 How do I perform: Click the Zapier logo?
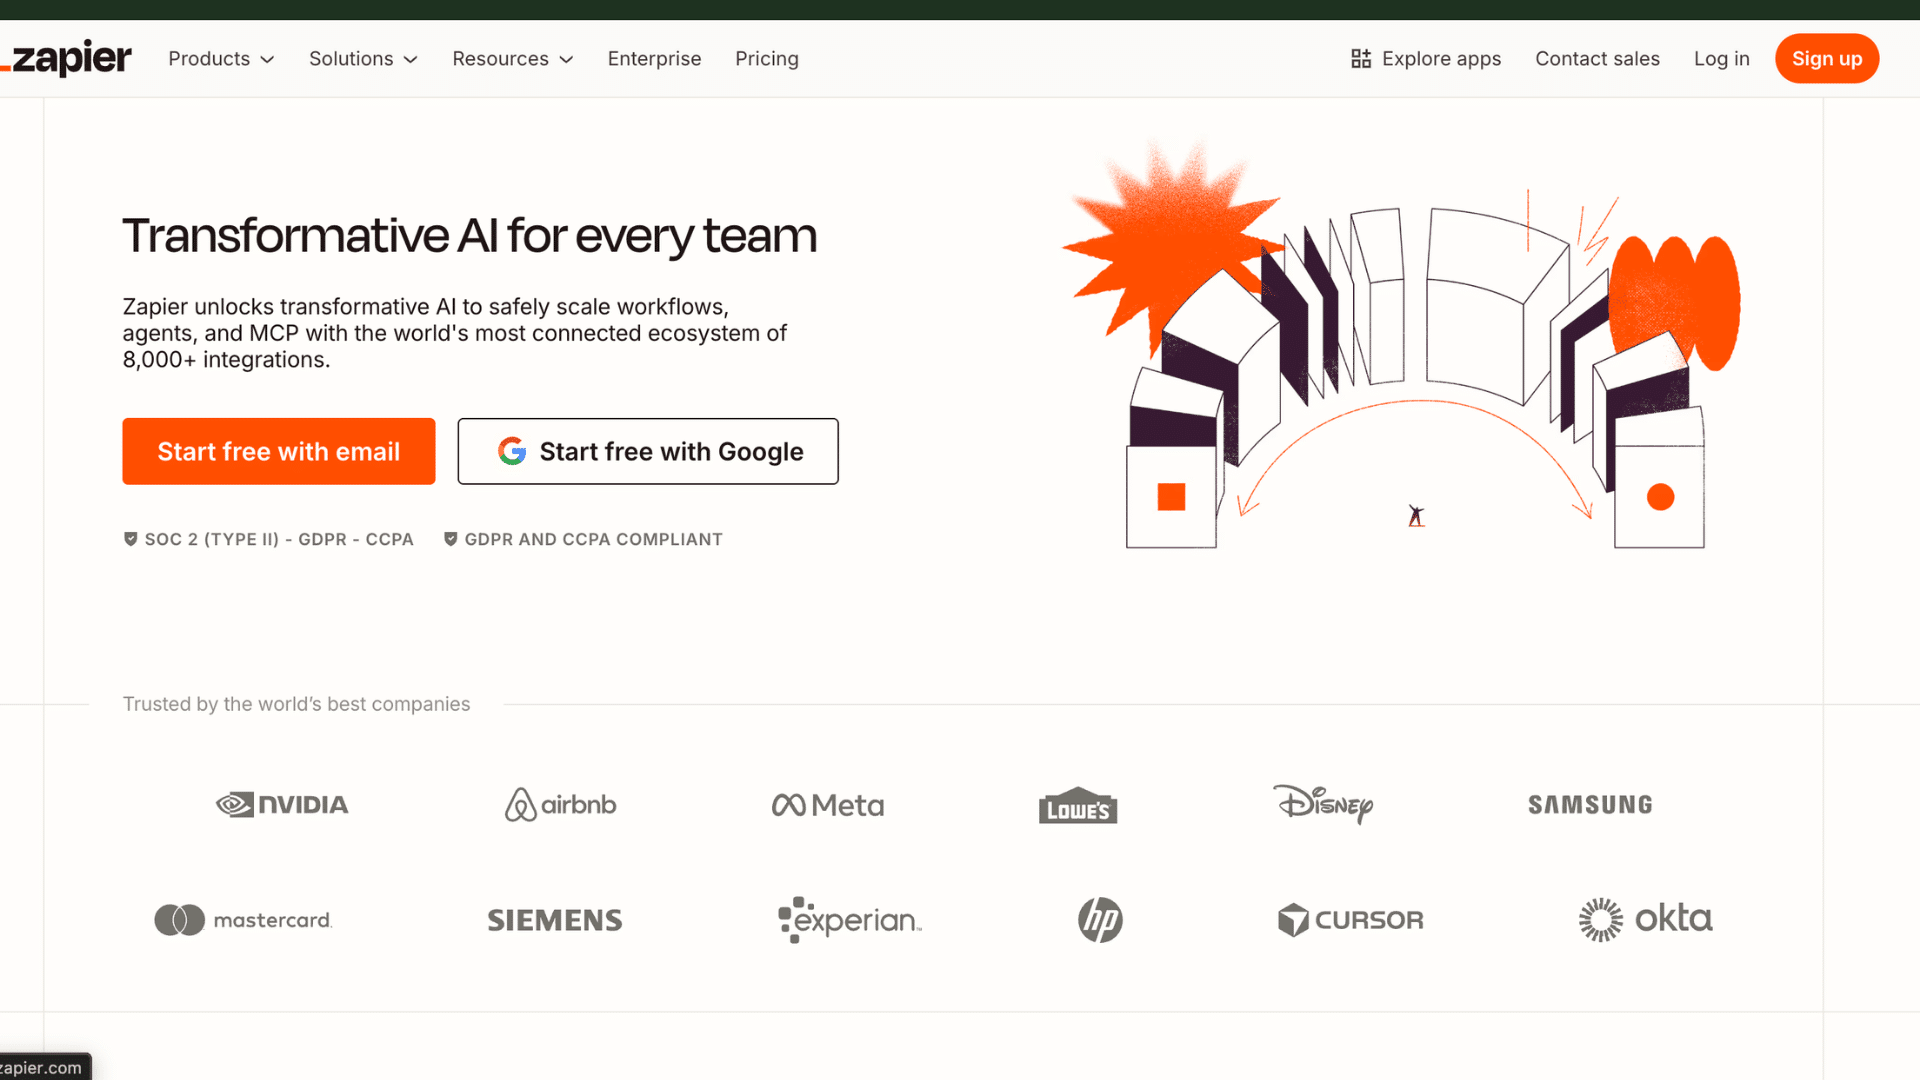click(65, 58)
